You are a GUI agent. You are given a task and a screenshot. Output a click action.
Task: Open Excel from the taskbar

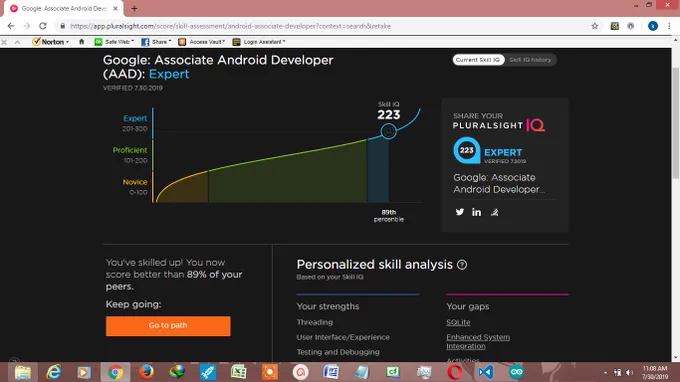tap(239, 372)
